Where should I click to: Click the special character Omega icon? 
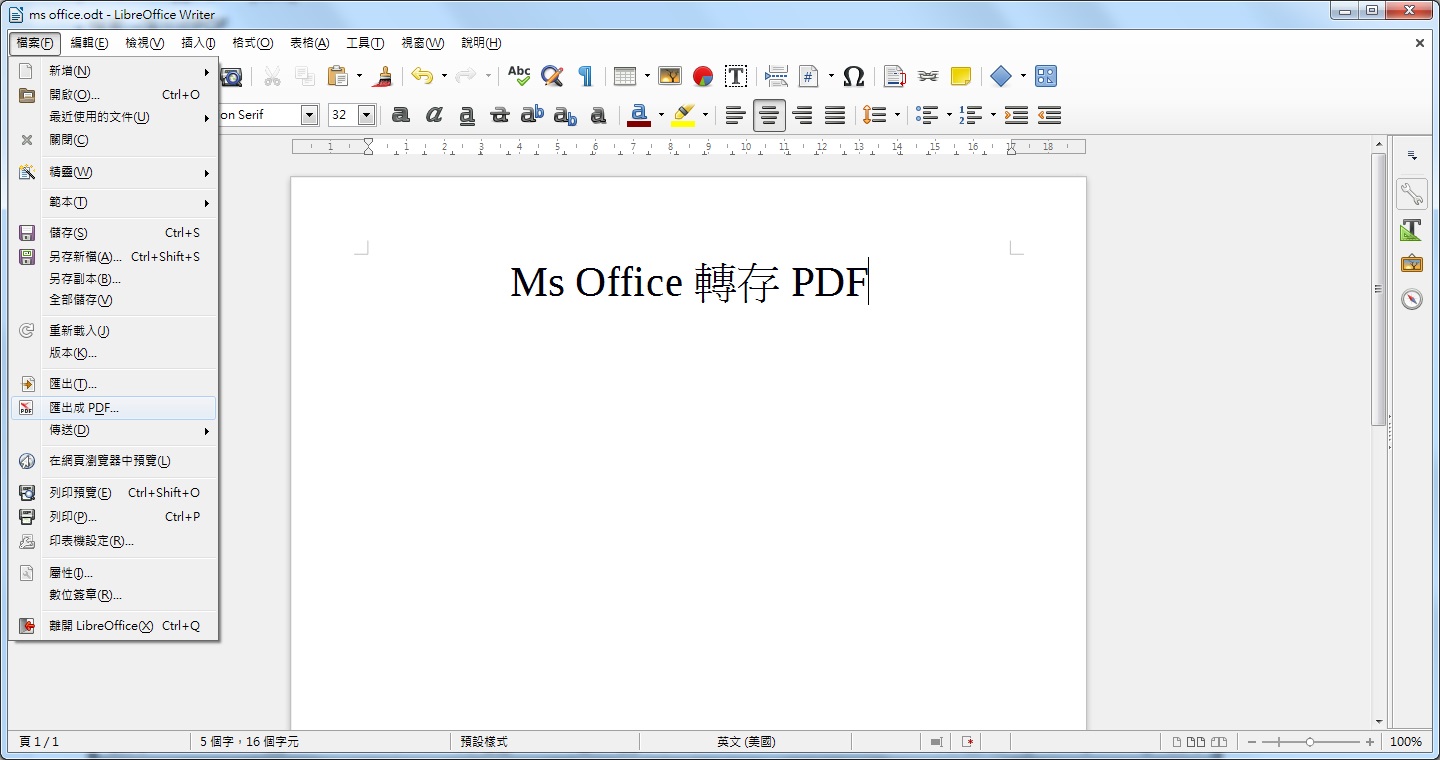pyautogui.click(x=853, y=77)
